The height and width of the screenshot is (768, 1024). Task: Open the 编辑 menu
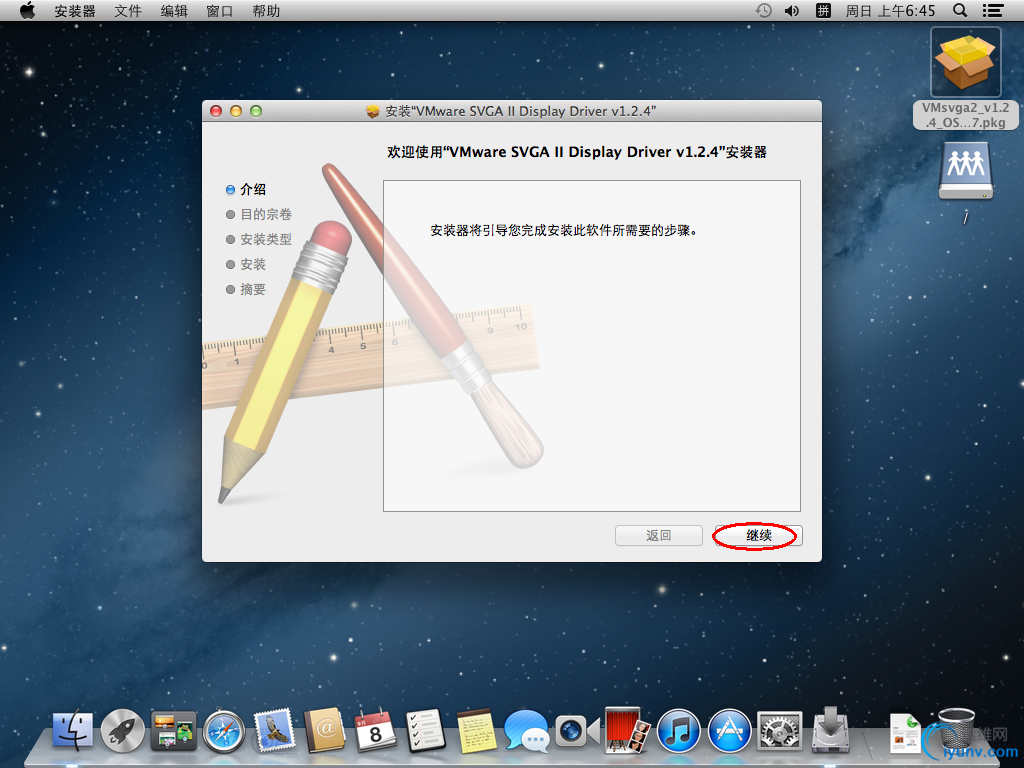coord(174,11)
